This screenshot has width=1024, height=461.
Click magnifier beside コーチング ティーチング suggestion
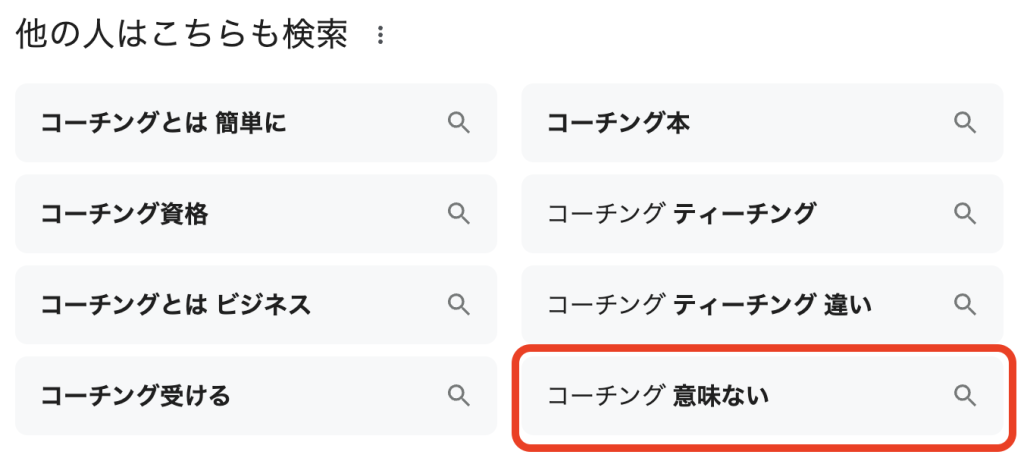tap(964, 214)
